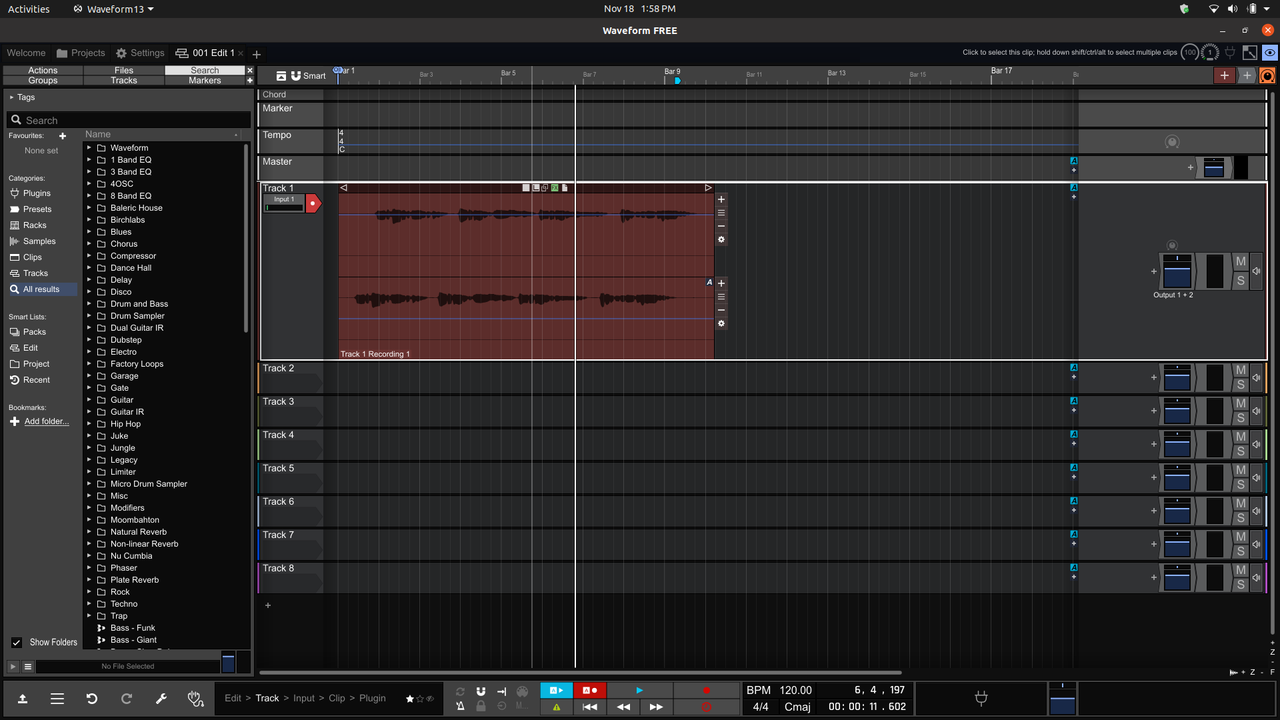This screenshot has height=720, width=1280.
Task: Expand the Tags section
Action: (11, 97)
